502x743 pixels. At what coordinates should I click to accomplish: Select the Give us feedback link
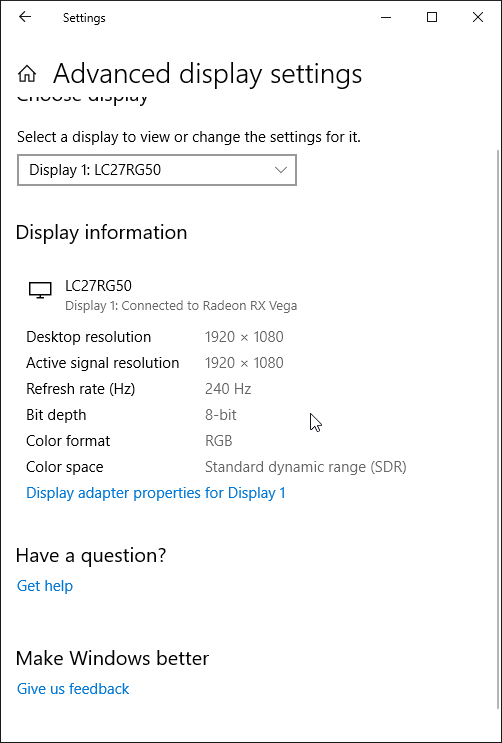tap(73, 689)
